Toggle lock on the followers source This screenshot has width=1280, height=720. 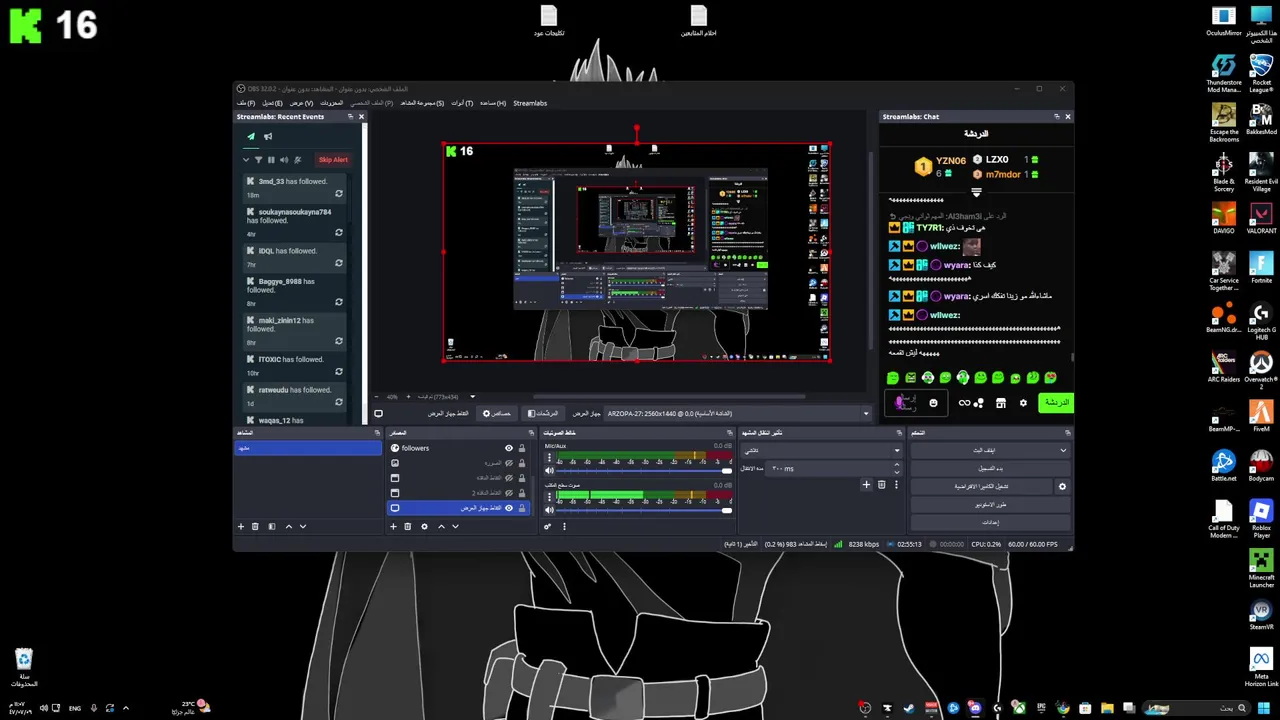tap(521, 448)
